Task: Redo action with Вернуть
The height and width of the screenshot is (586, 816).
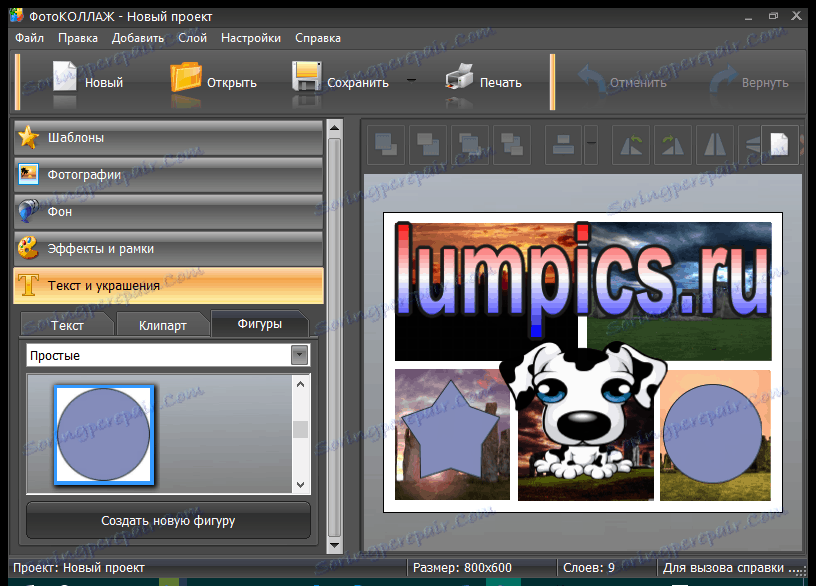Action: coord(749,82)
